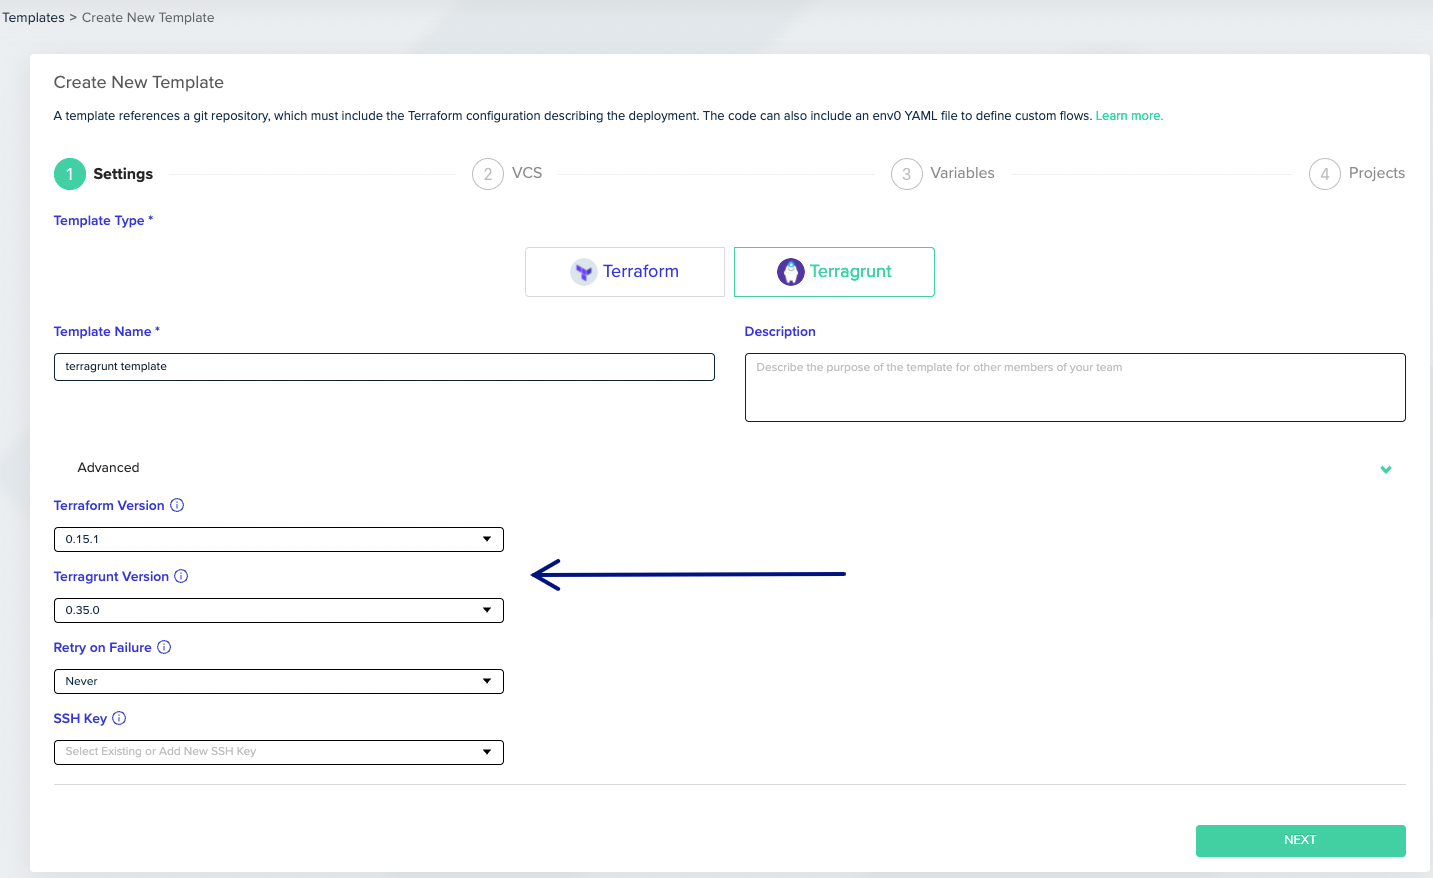
Task: Go to step 4 Projects
Action: (x=1357, y=174)
